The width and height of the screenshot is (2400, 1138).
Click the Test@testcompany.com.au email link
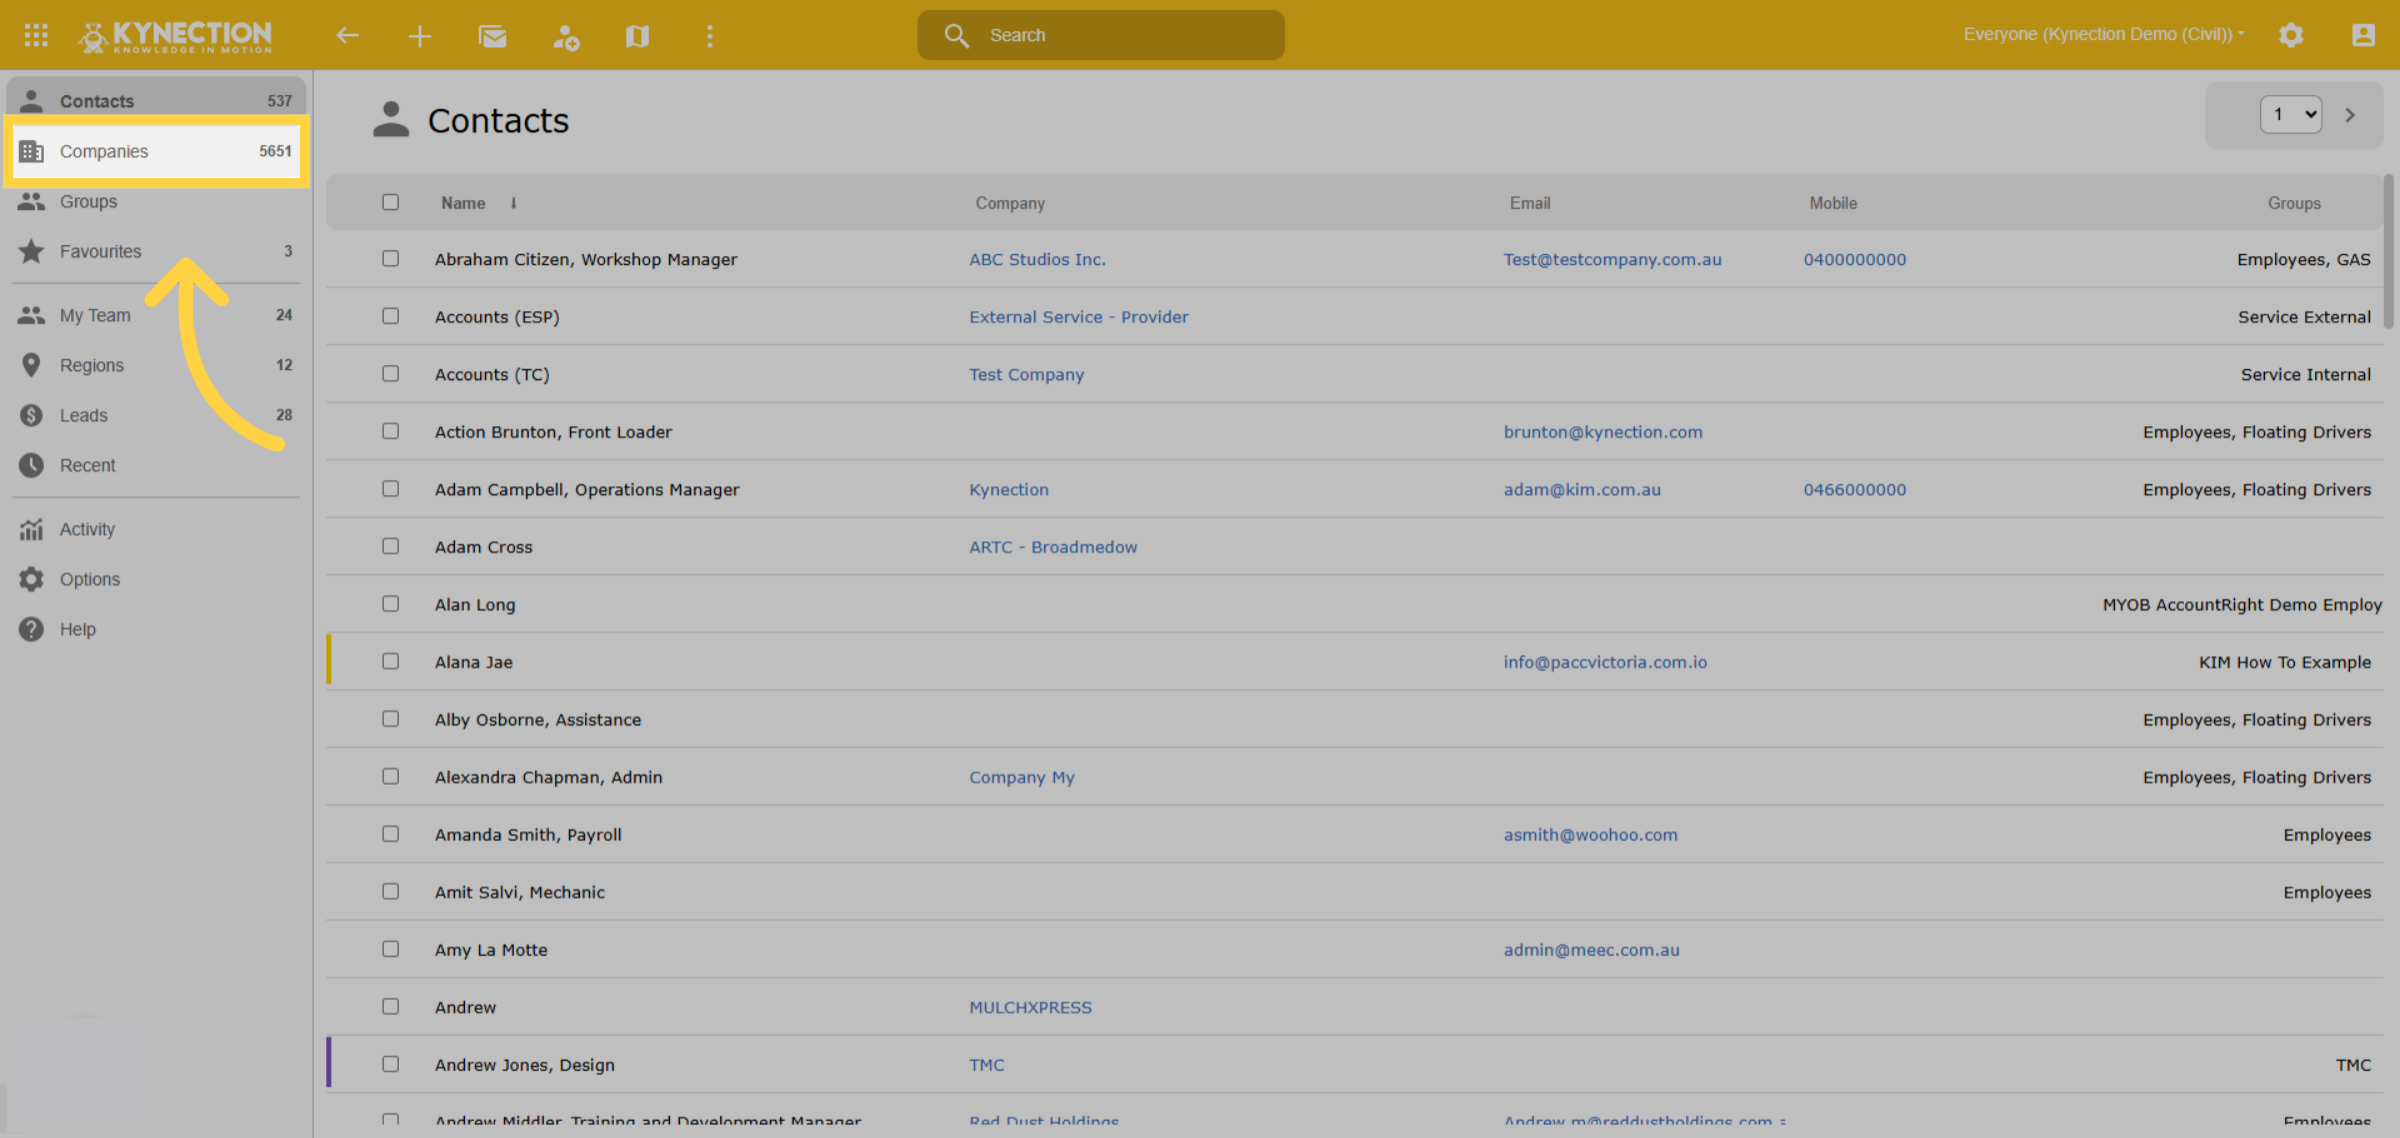(1612, 259)
